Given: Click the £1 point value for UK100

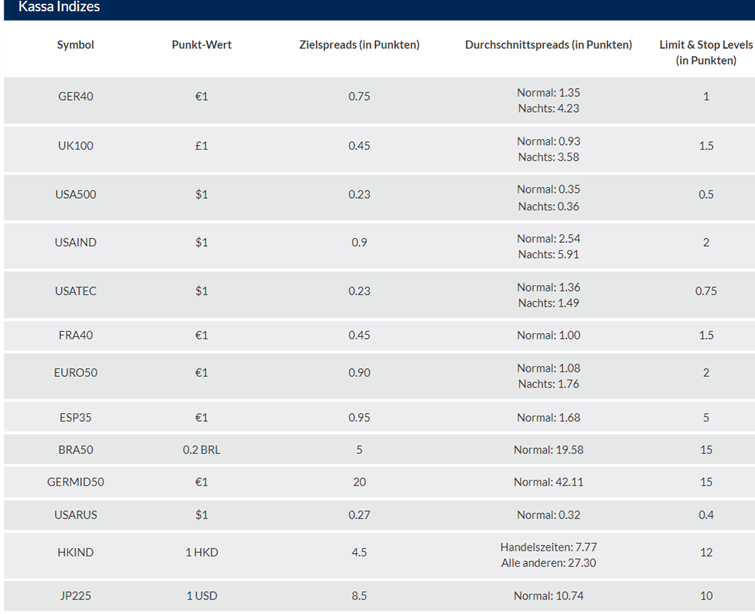Looking at the screenshot, I should point(202,145).
